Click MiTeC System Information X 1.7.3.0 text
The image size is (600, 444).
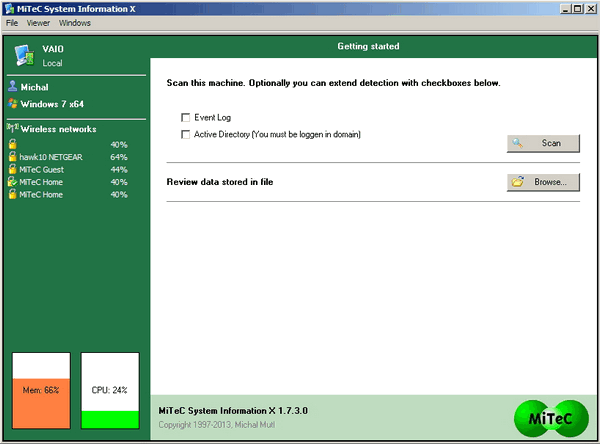pos(233,411)
